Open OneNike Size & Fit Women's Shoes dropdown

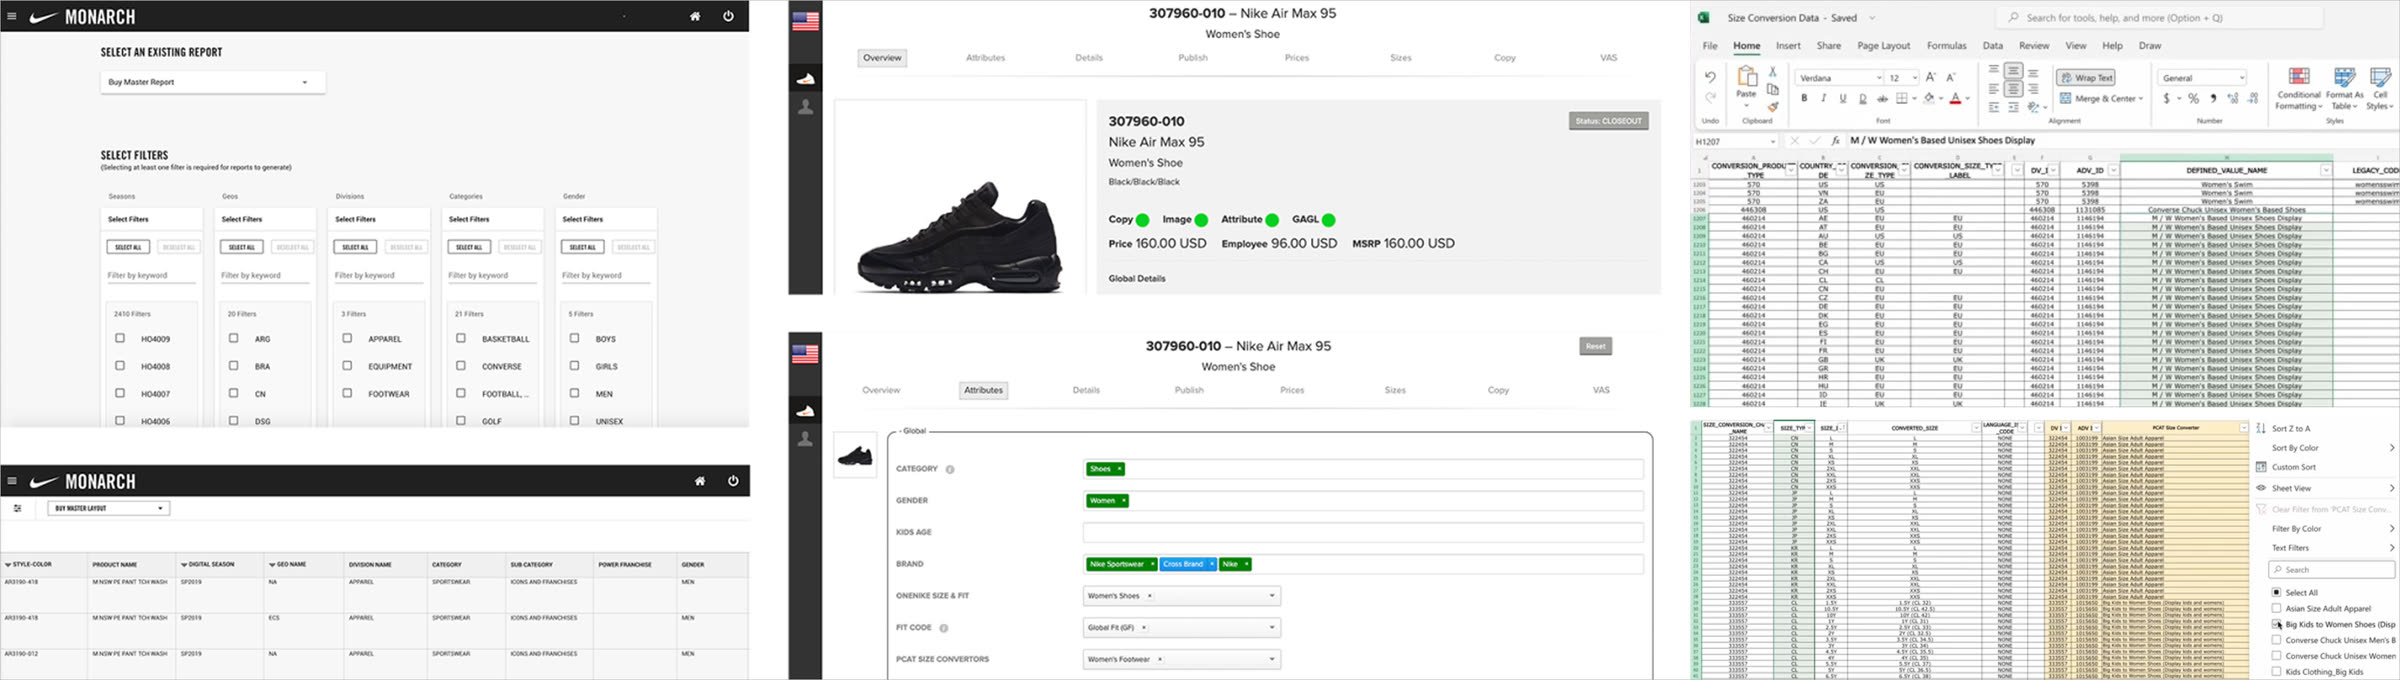(x=1182, y=596)
